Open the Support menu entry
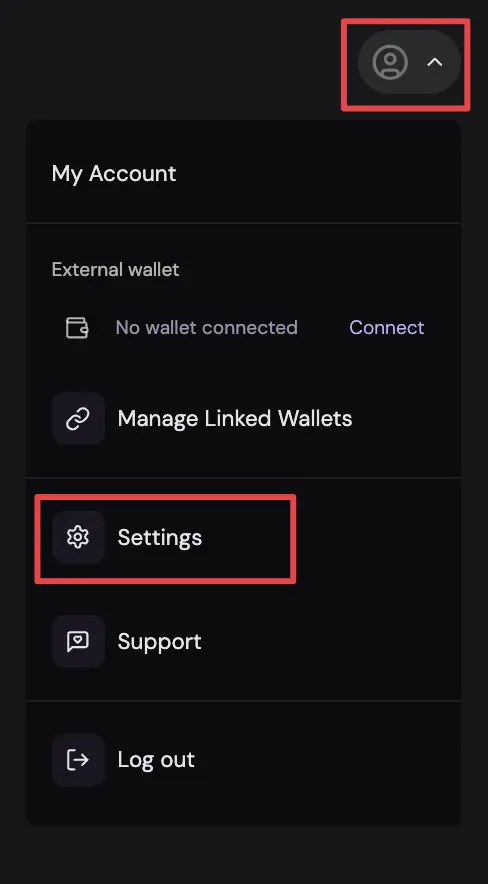The width and height of the screenshot is (488, 884). click(159, 642)
